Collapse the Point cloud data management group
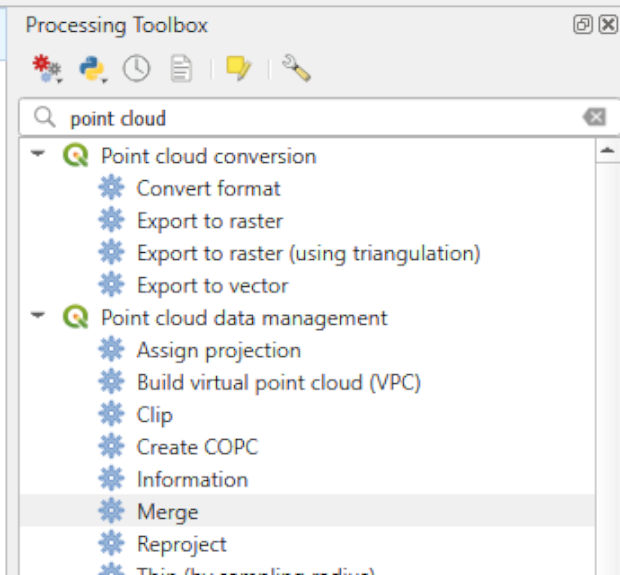This screenshot has width=620, height=575. [x=38, y=317]
